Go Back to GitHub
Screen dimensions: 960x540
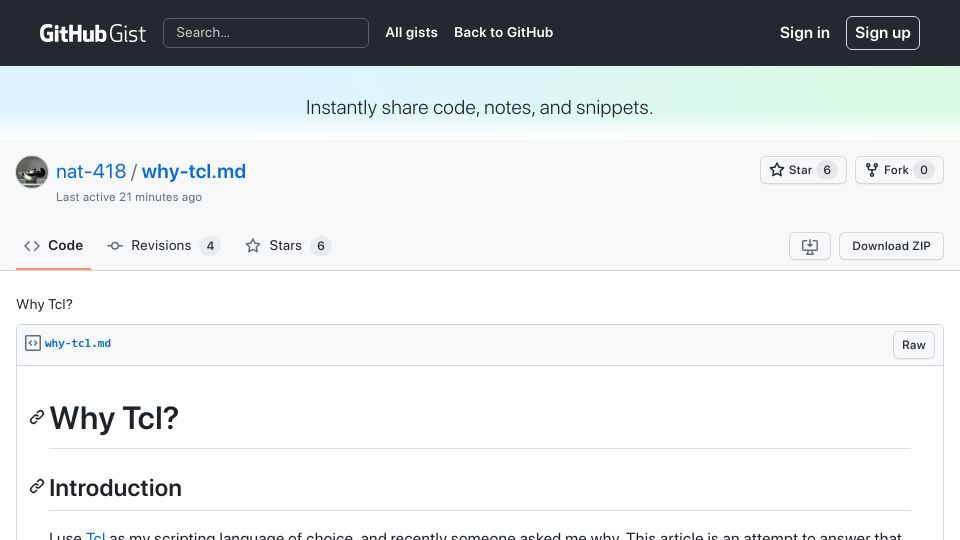503,32
